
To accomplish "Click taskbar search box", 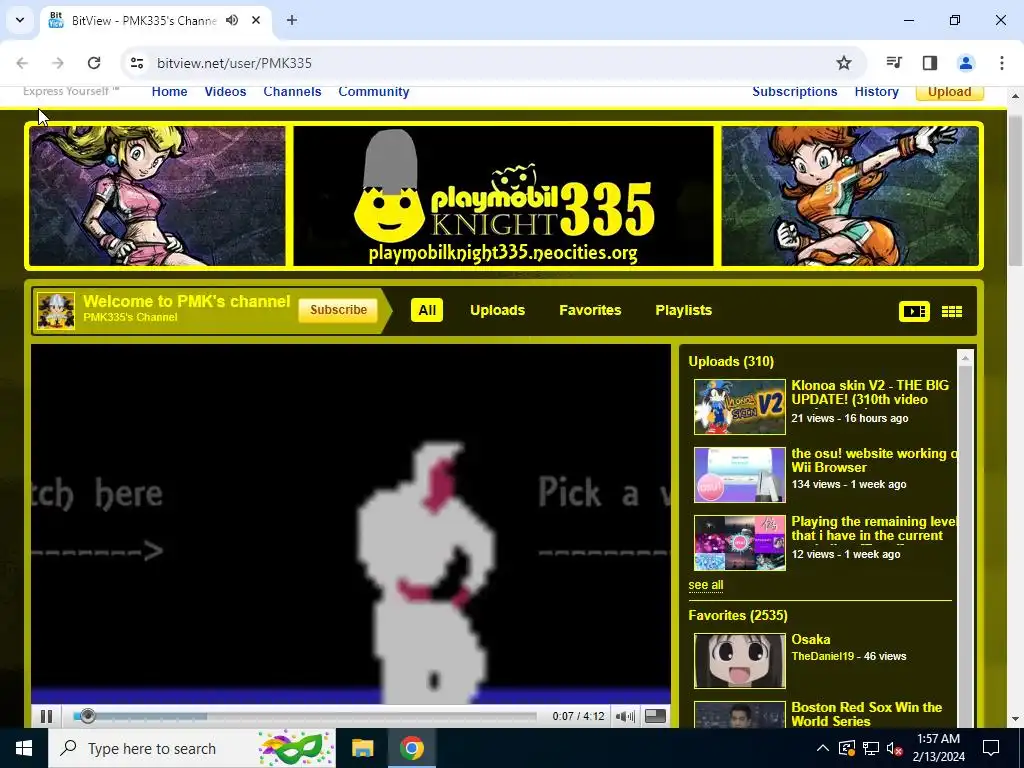I will point(192,748).
